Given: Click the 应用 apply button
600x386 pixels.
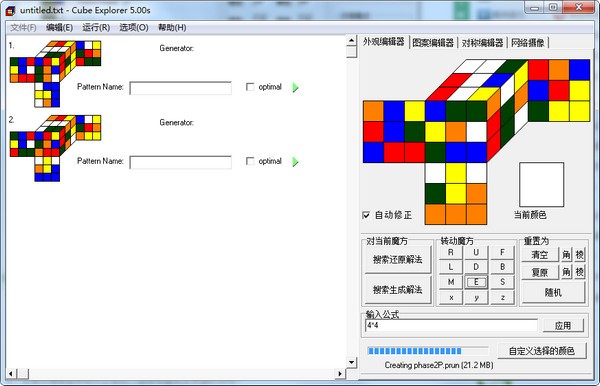Looking at the screenshot, I should [563, 326].
